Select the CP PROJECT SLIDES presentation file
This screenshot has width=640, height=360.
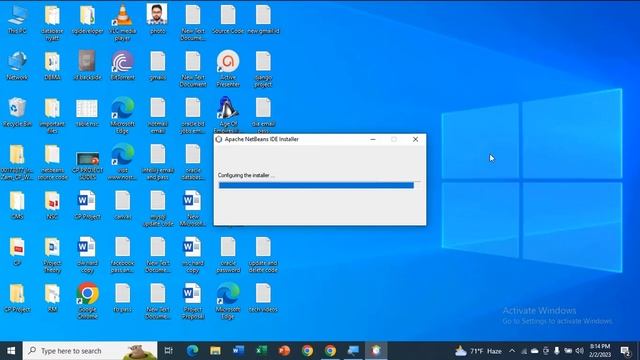(x=87, y=165)
